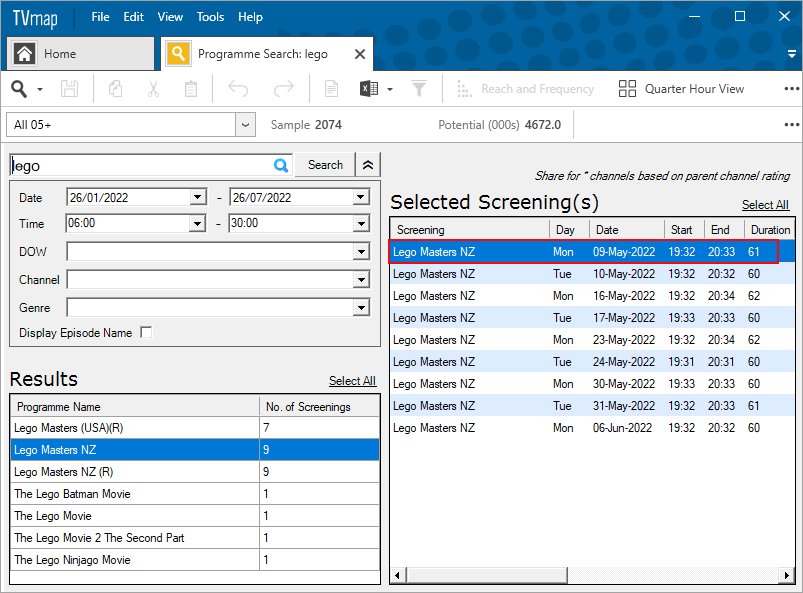Image resolution: width=803 pixels, height=593 pixels.
Task: Click the horizontal scrollbar right arrow
Action: click(788, 576)
